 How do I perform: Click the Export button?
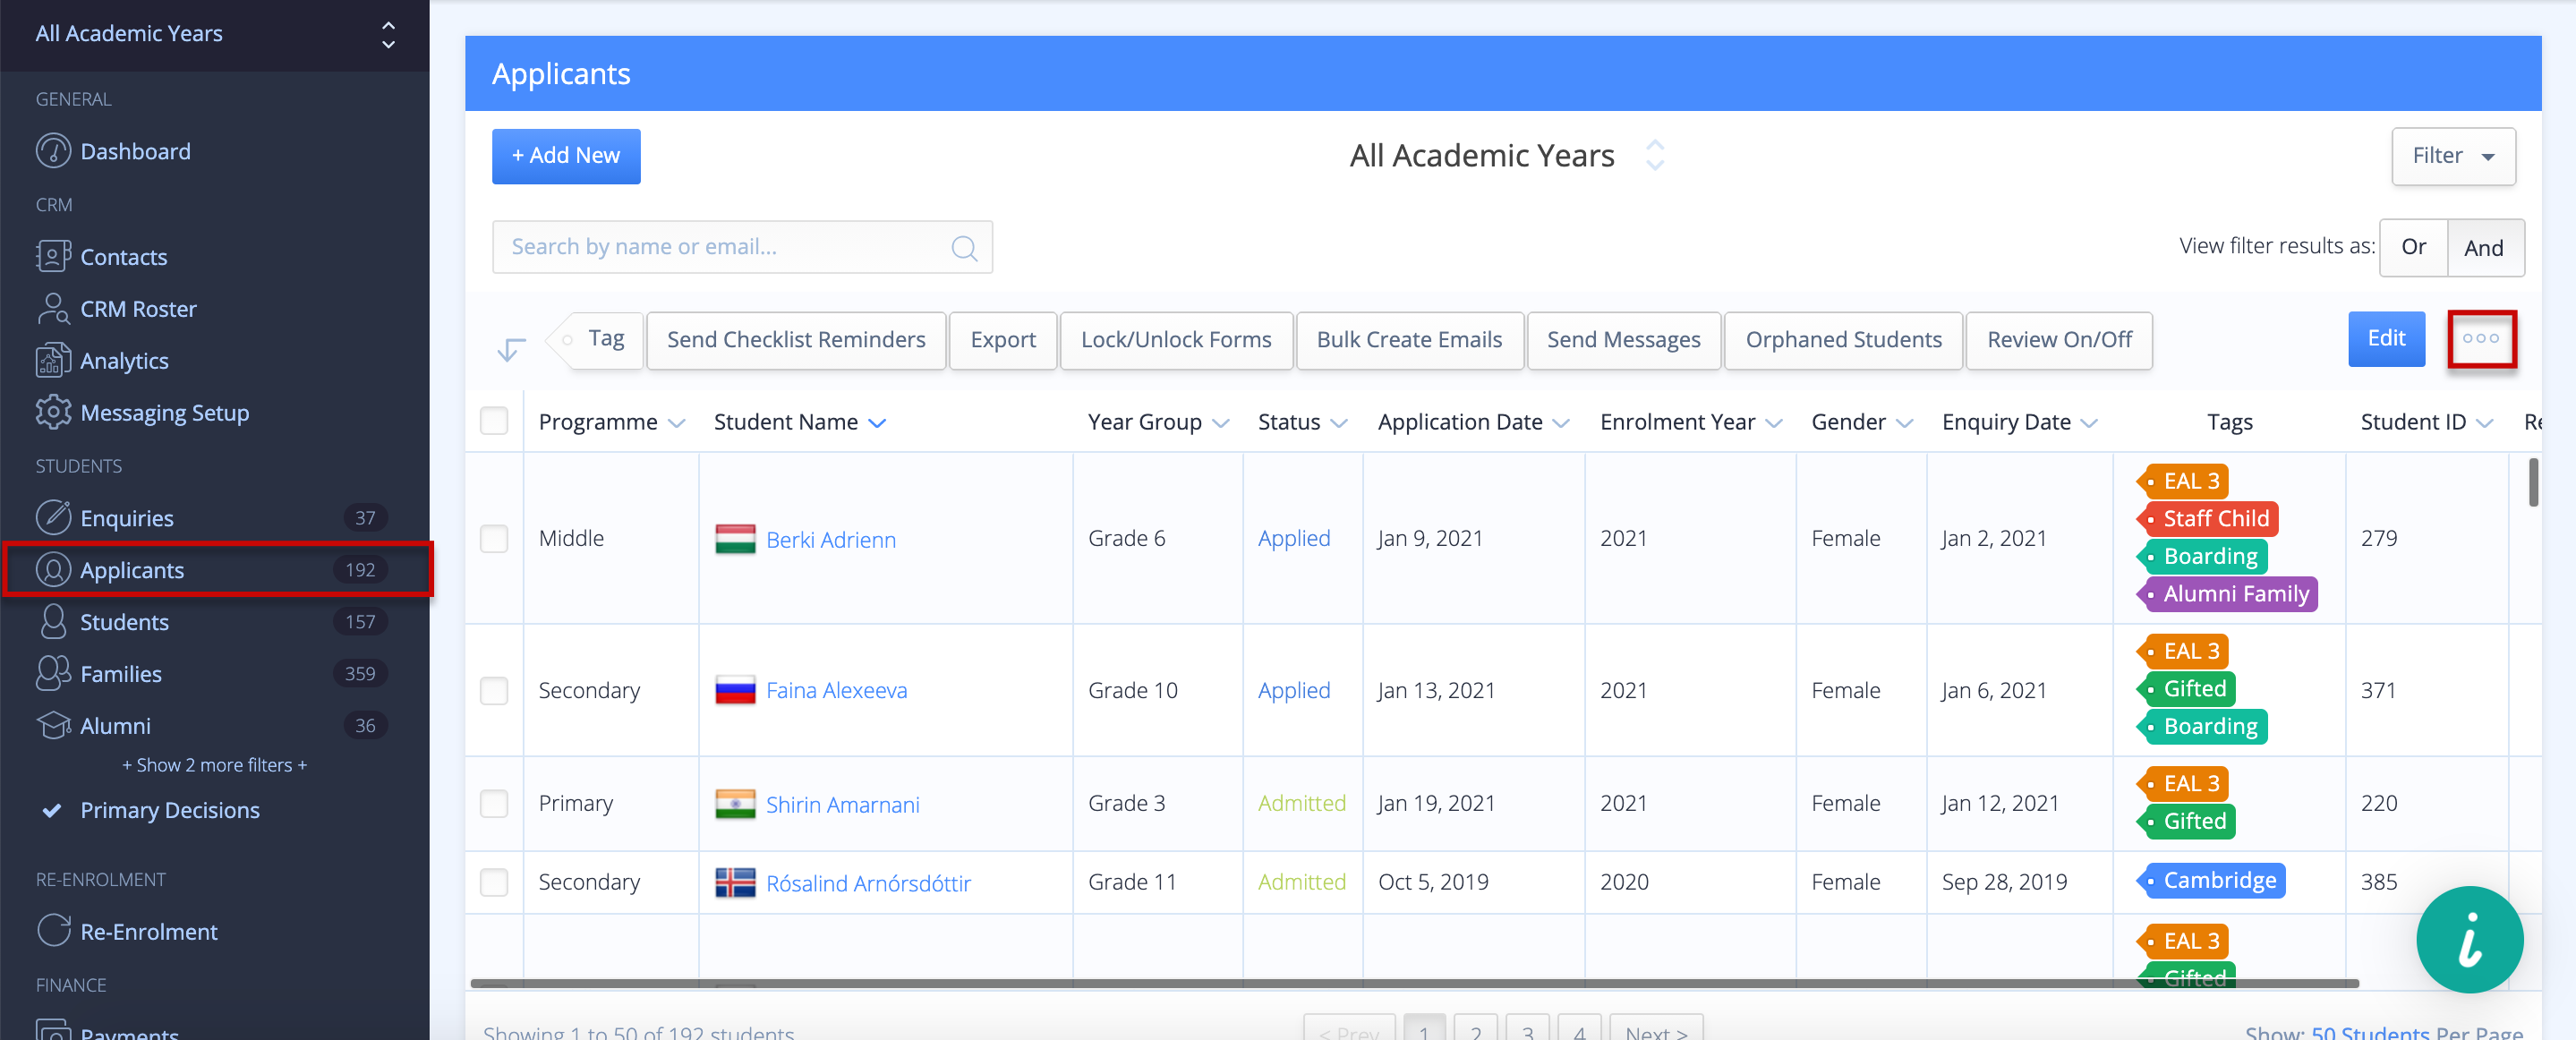pyautogui.click(x=1002, y=340)
